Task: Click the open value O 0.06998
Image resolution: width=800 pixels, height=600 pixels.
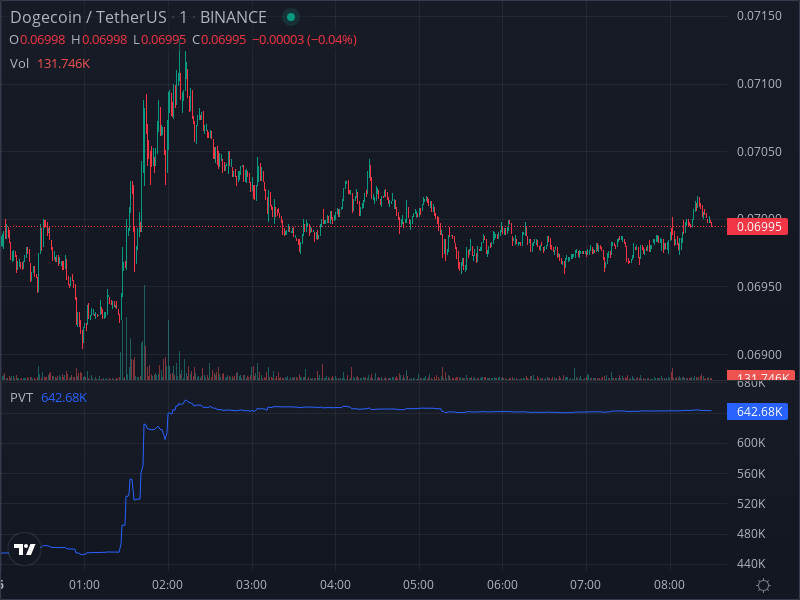Action: (x=37, y=40)
